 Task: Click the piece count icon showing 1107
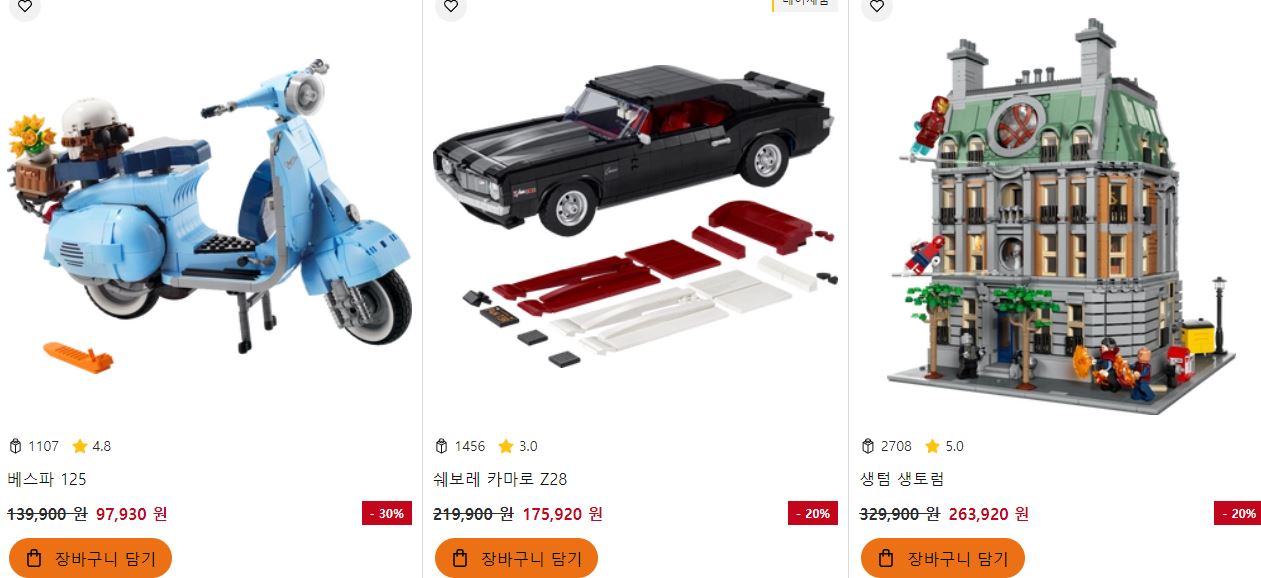[x=15, y=446]
